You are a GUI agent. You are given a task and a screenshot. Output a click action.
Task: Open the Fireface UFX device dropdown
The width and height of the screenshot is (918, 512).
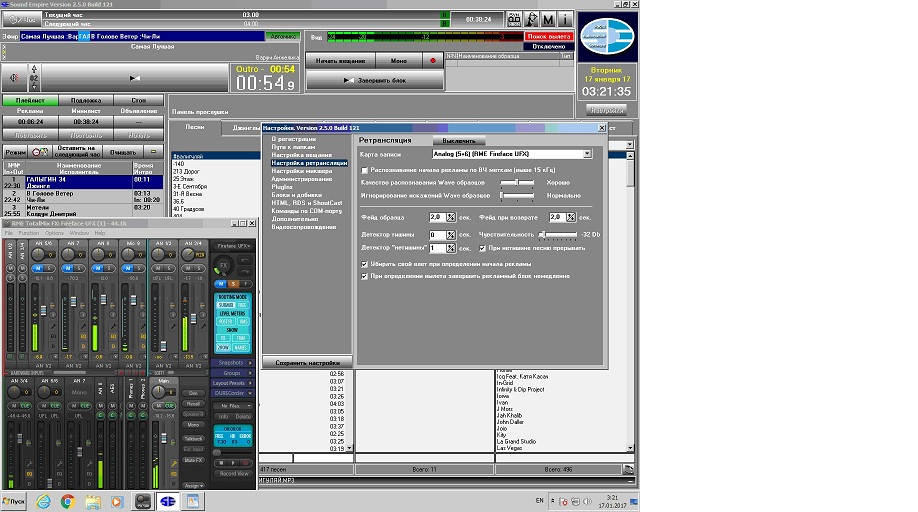[x=233, y=246]
